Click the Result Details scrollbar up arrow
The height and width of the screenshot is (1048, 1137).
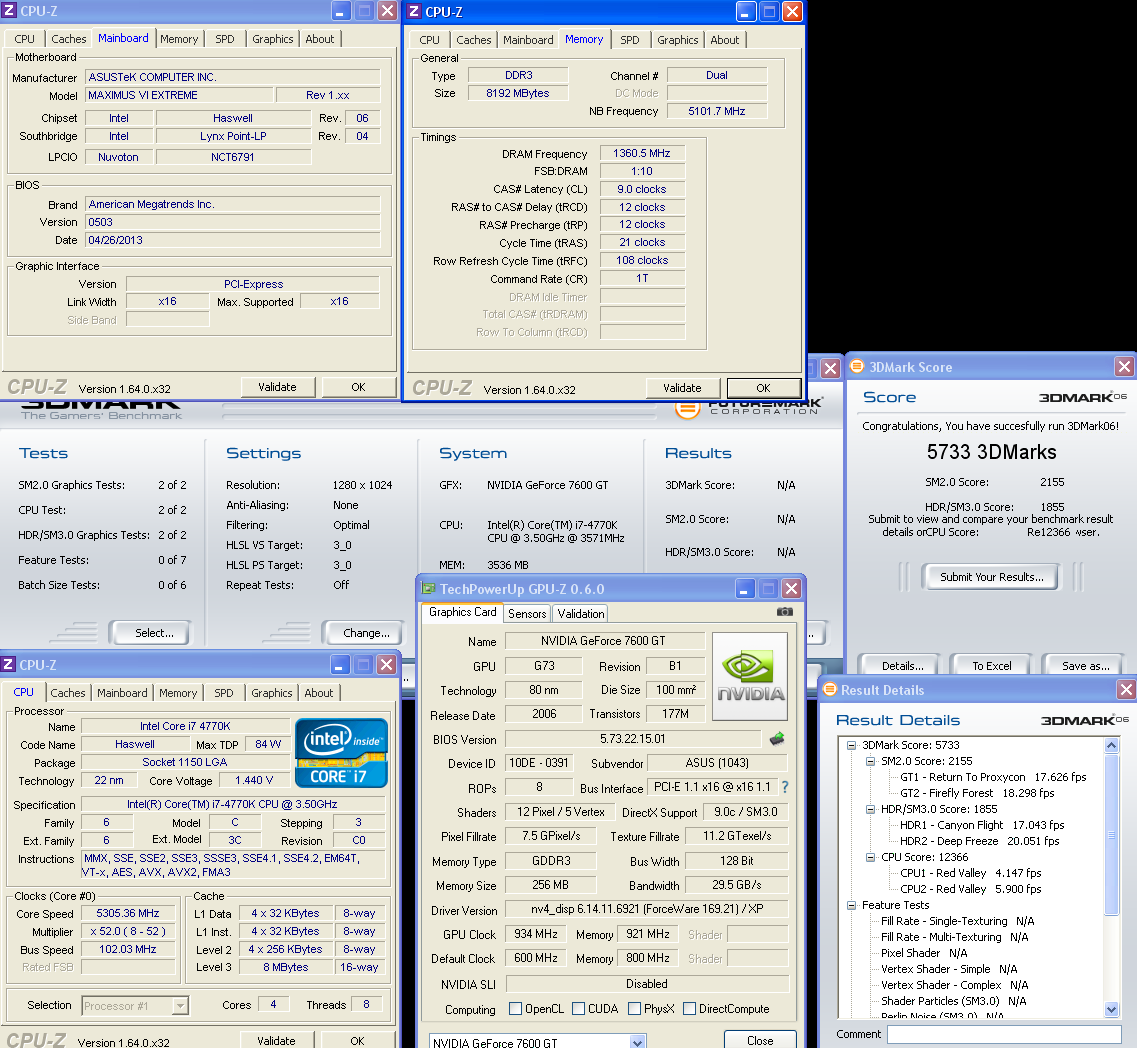pyautogui.click(x=1111, y=745)
